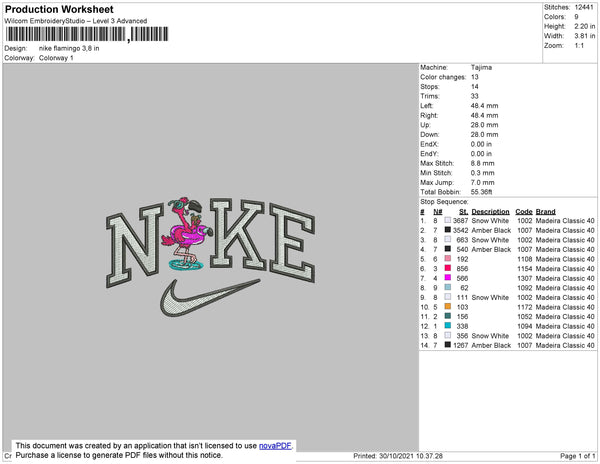Viewport: 600px width, 464px height.
Task: Click the 'Purchase a license' notice line
Action: click(119, 455)
